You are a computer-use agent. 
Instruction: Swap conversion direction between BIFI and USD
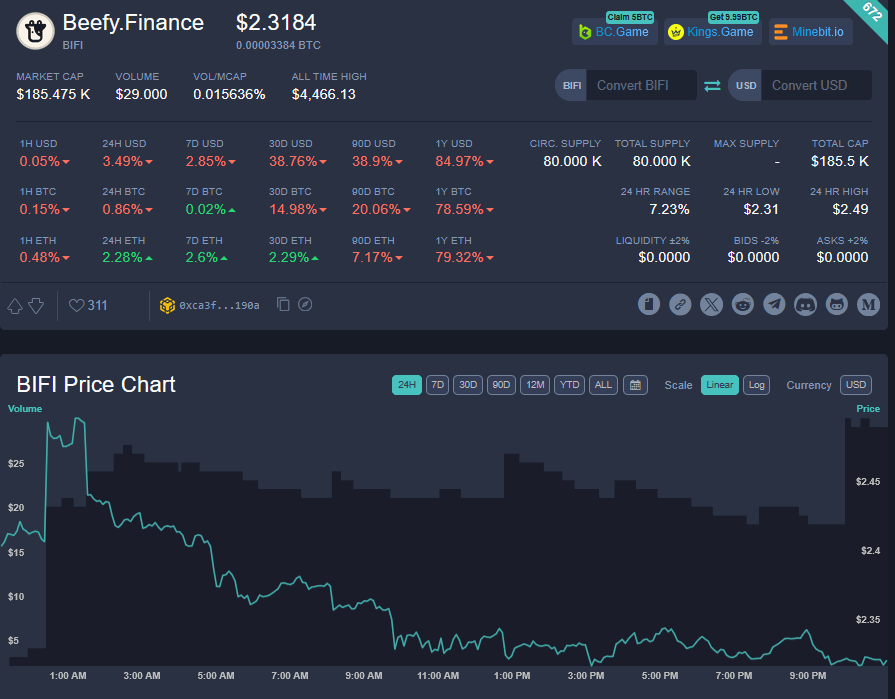pyautogui.click(x=712, y=86)
